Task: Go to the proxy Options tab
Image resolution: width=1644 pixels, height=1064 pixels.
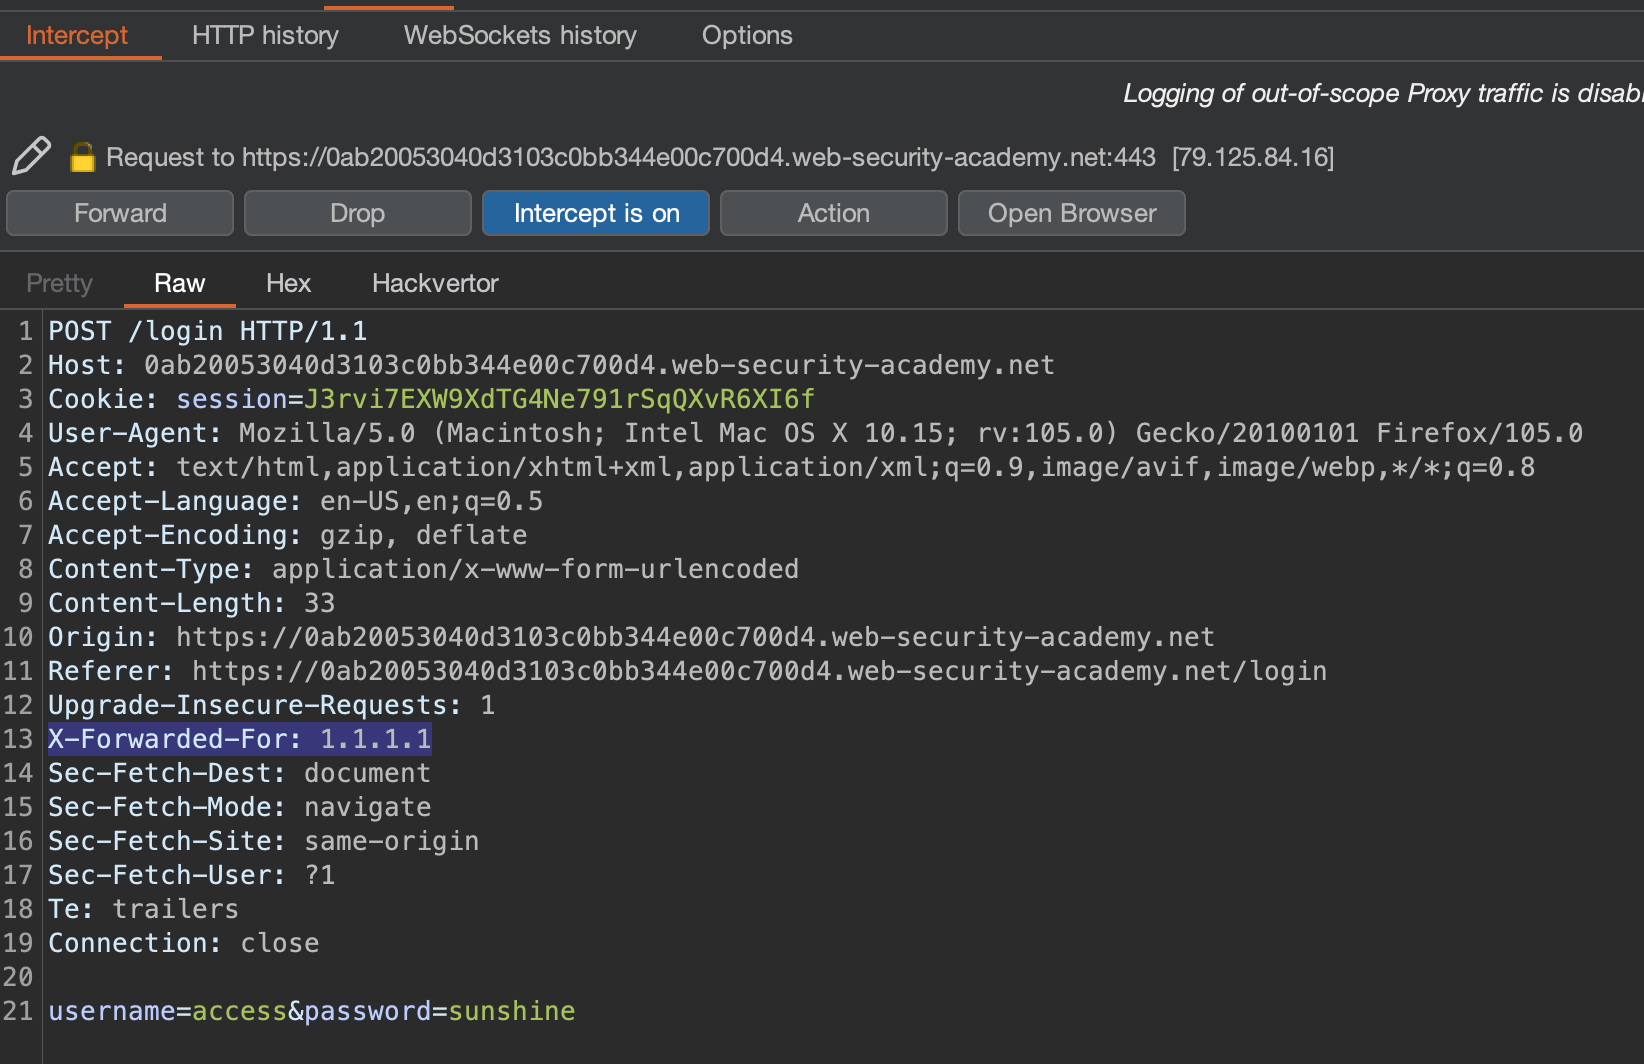Action: (746, 35)
